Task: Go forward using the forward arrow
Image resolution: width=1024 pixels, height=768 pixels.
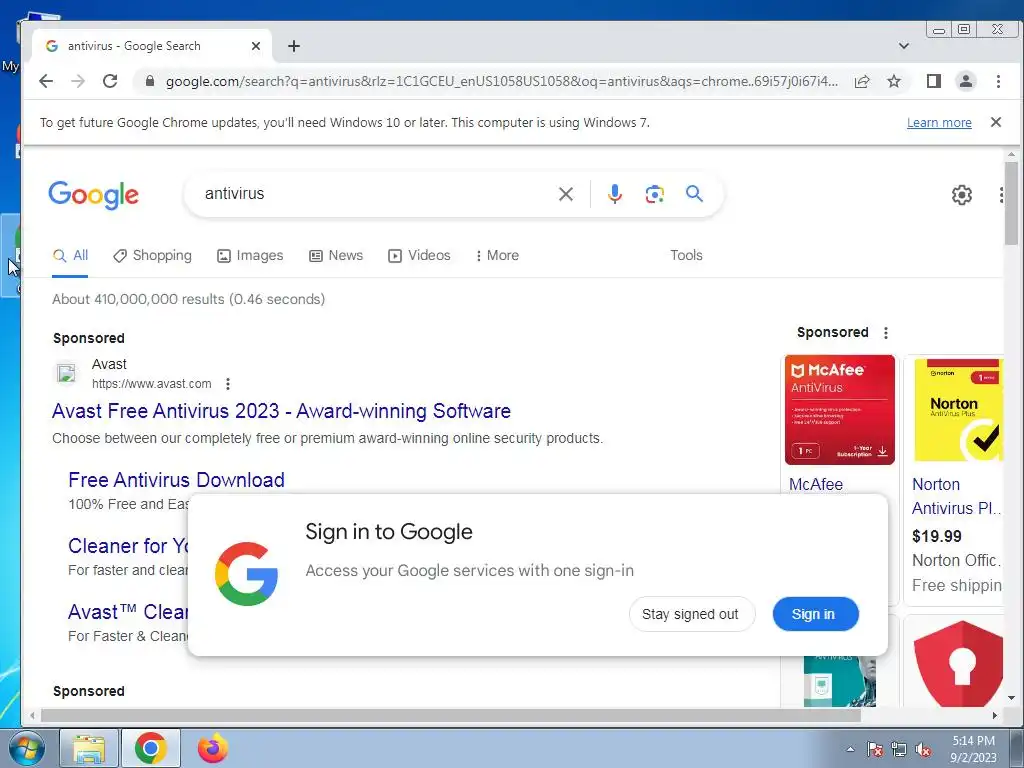Action: point(78,81)
